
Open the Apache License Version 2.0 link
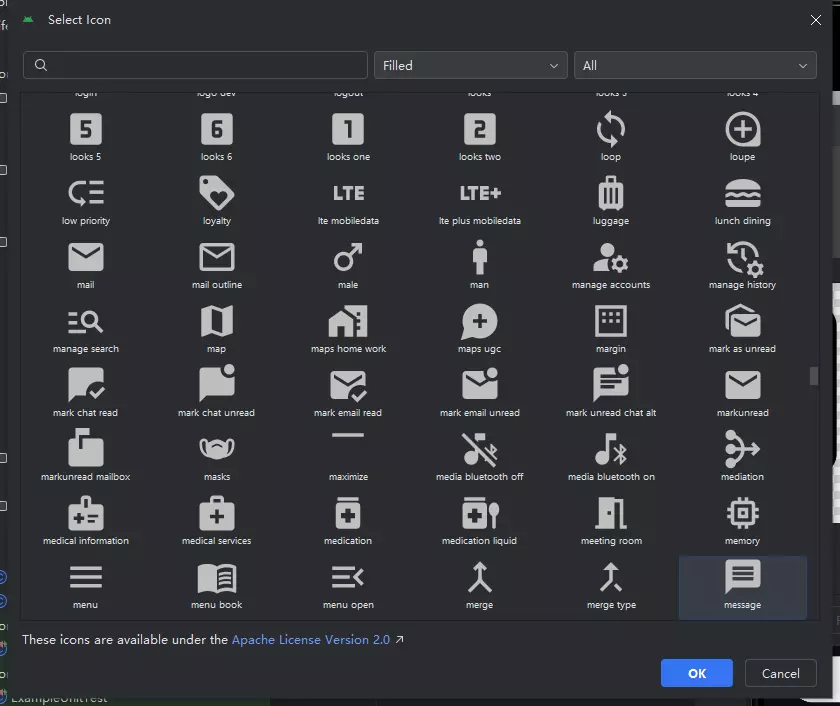click(x=311, y=640)
